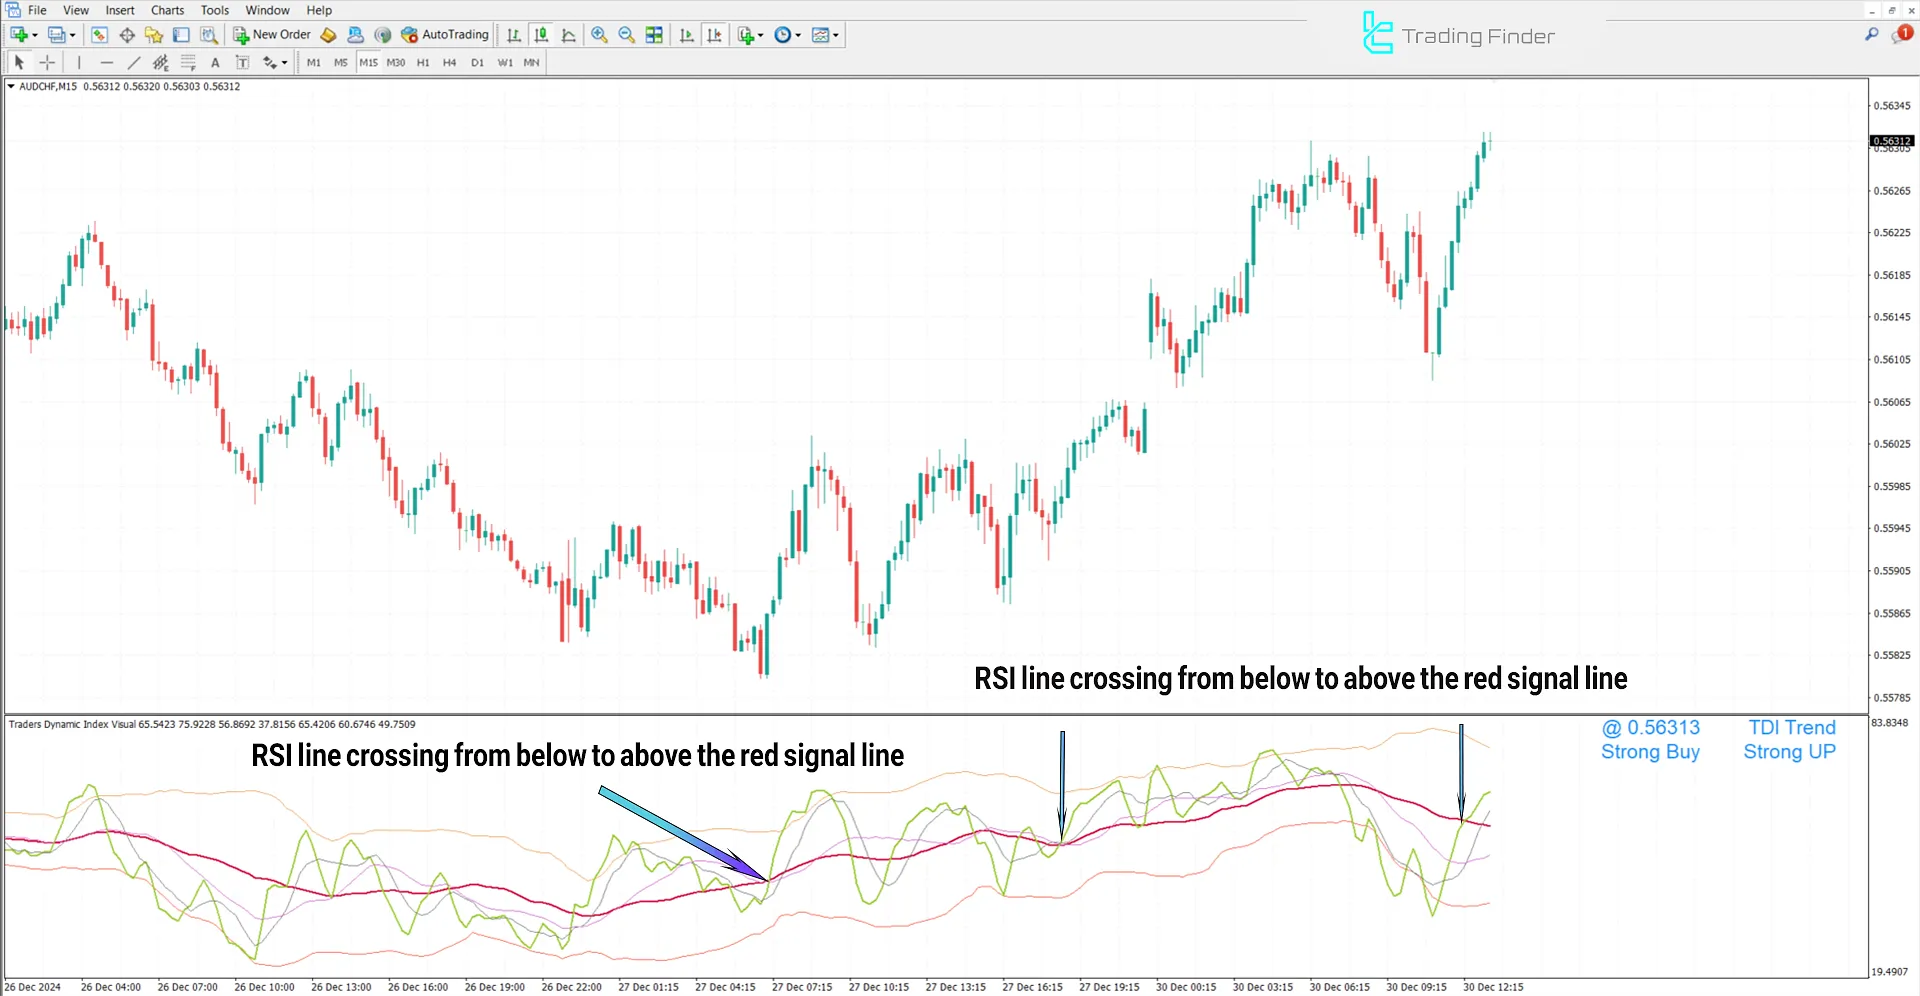Toggle chart shift from right edge
Image resolution: width=1920 pixels, height=996 pixels.
click(714, 34)
